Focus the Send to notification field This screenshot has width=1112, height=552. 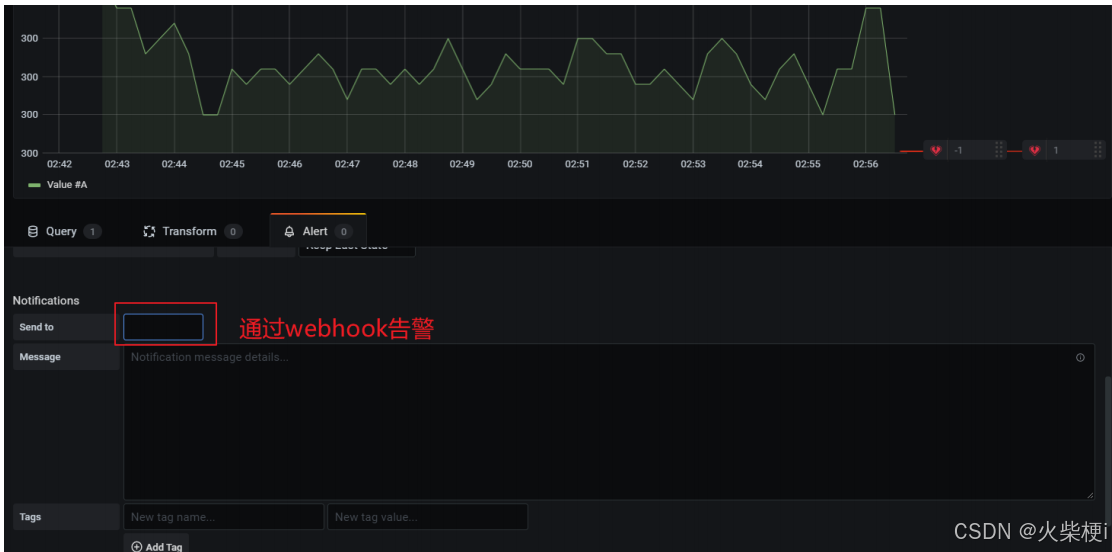click(x=163, y=327)
